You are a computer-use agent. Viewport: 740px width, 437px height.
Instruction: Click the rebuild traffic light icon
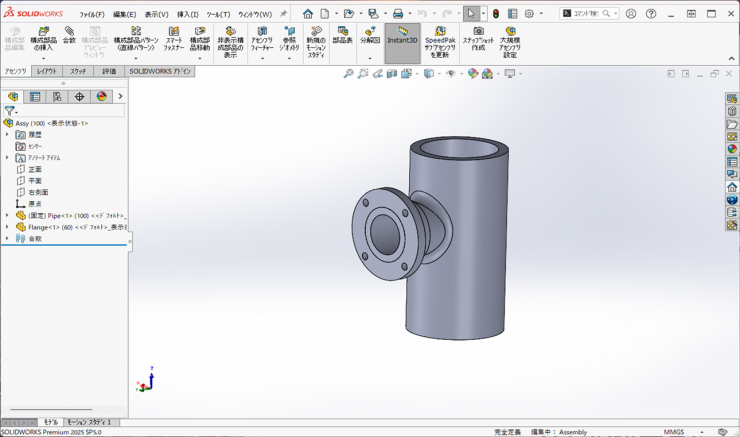(495, 14)
